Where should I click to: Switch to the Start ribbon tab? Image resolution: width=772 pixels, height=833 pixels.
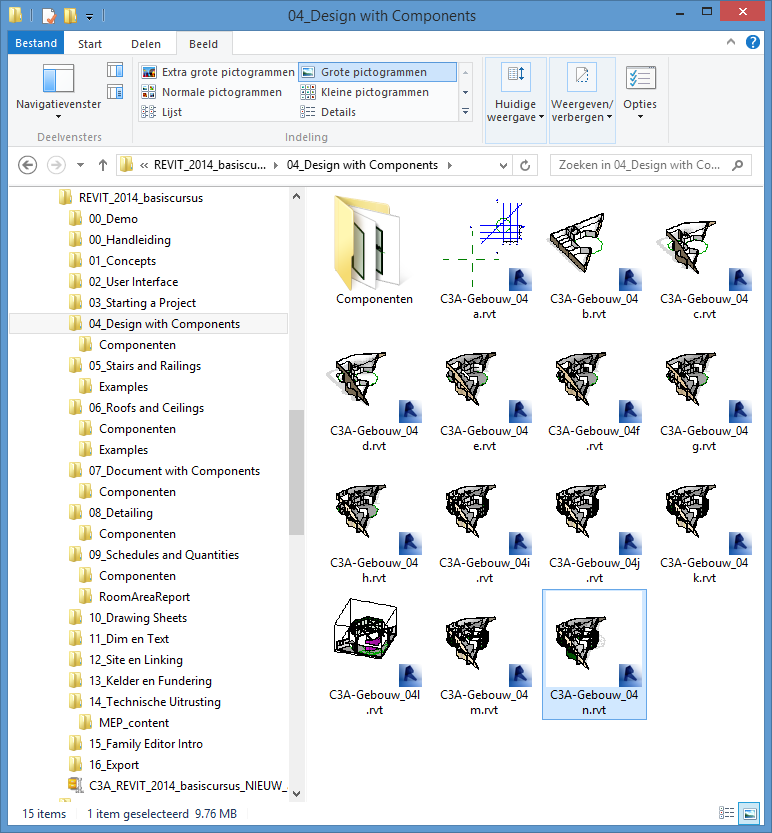point(90,44)
